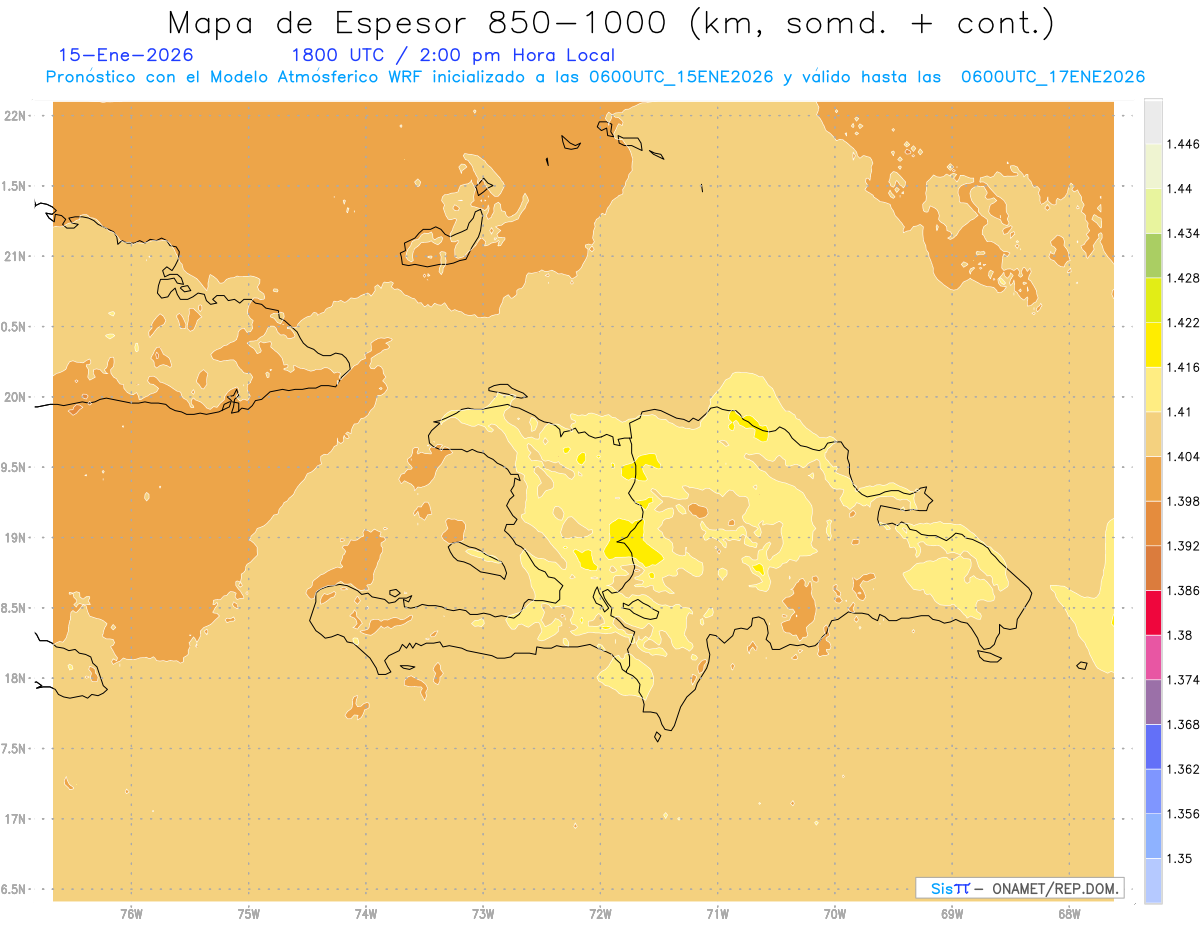The width and height of the screenshot is (1200, 927).
Task: Click the legend value '1.434'
Action: pyautogui.click(x=1183, y=233)
